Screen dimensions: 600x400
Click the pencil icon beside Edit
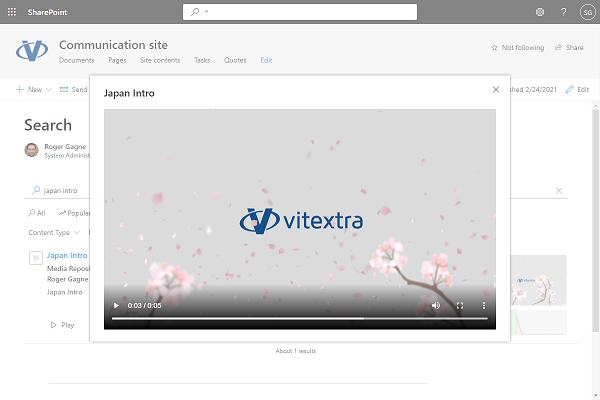coord(569,89)
